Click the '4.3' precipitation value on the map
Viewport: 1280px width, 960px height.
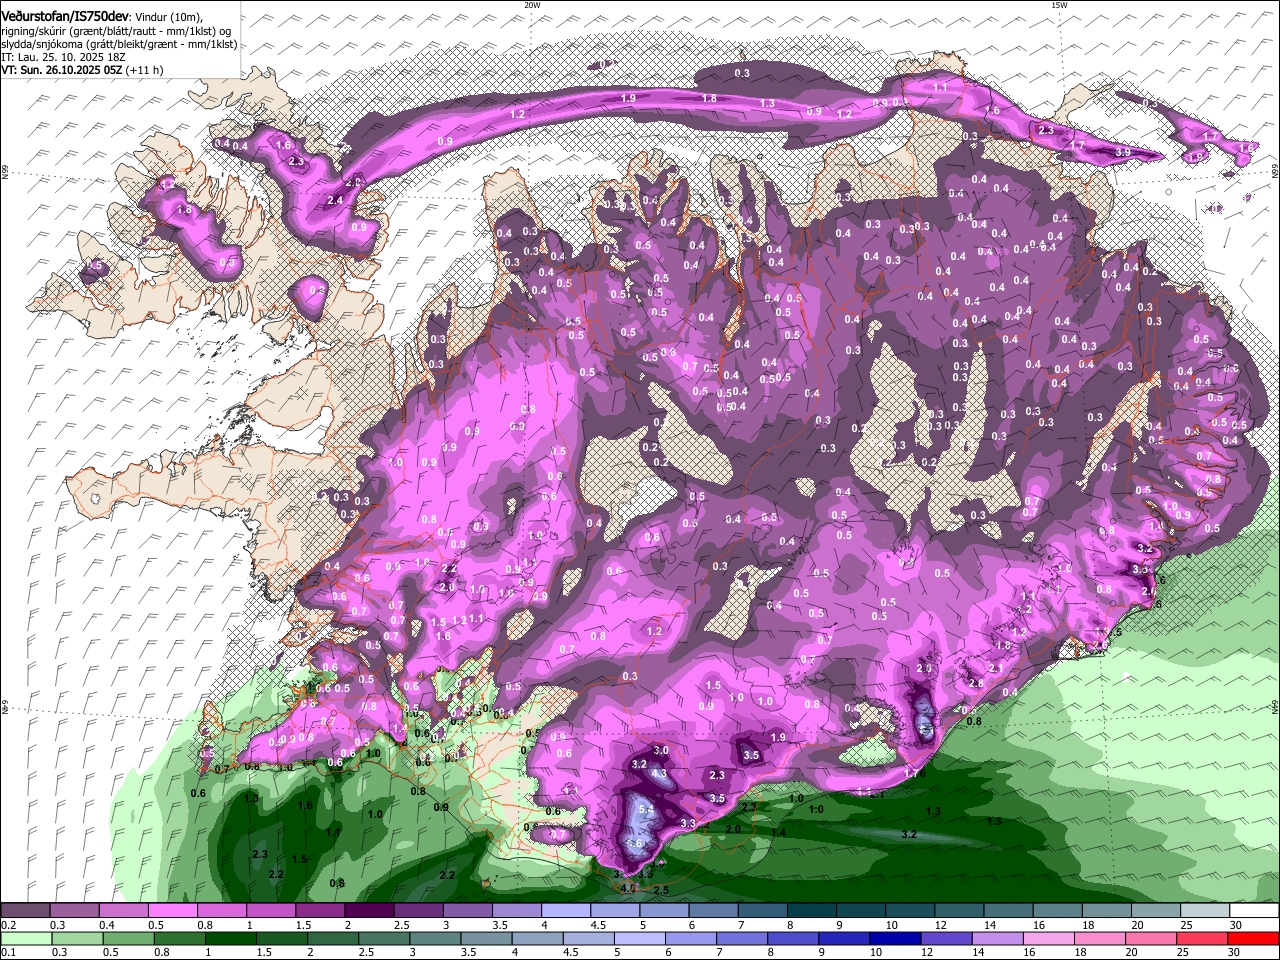[659, 773]
